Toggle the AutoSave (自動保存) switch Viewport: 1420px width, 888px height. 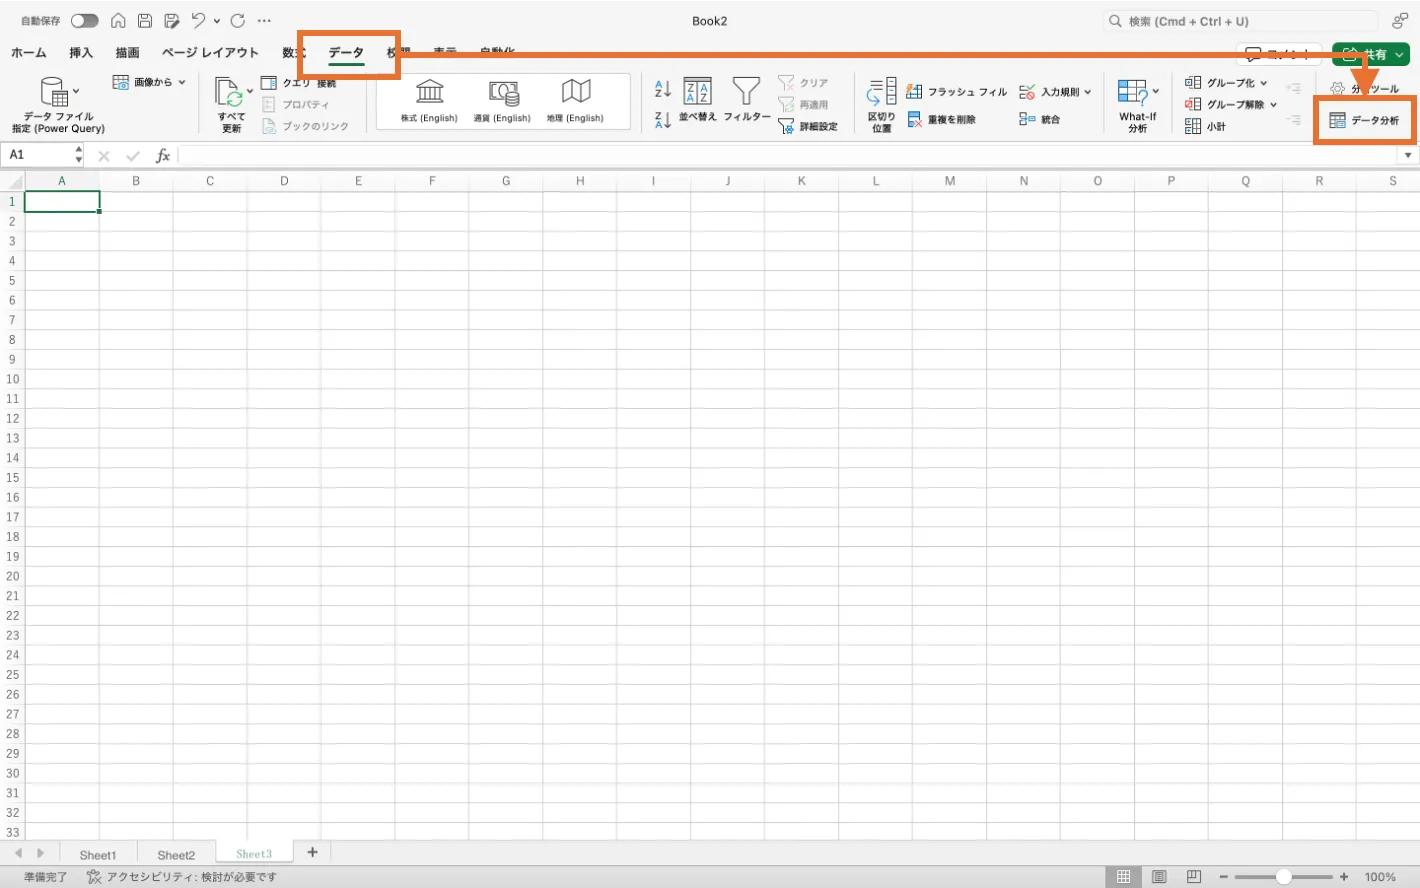click(85, 21)
